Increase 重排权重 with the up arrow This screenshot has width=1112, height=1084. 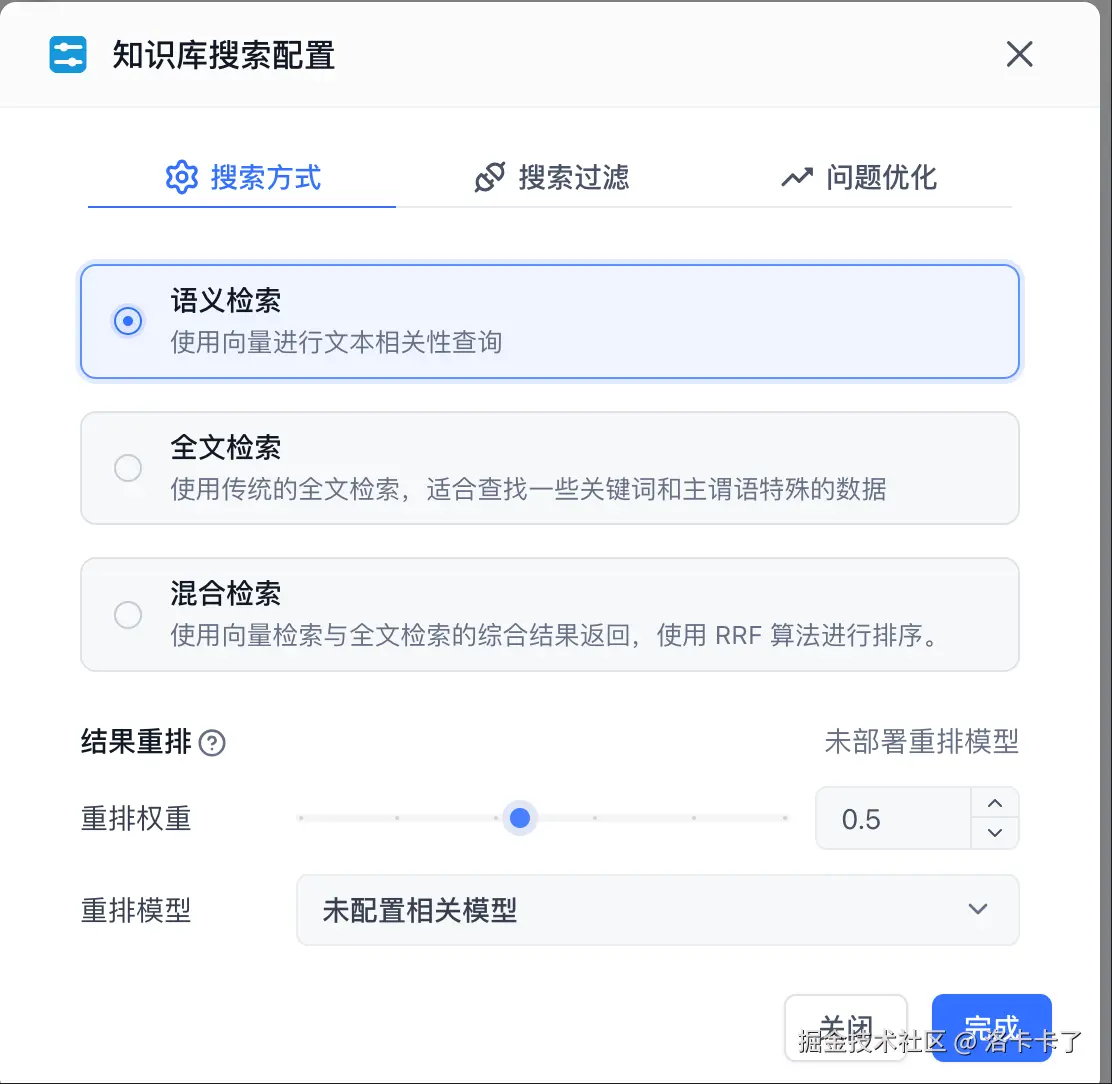click(994, 803)
